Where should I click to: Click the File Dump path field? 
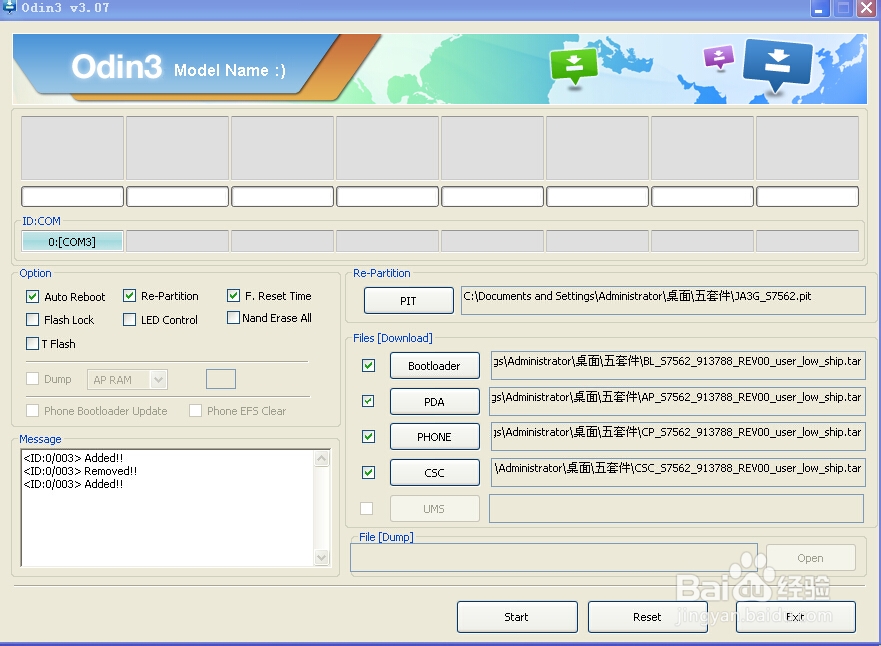pyautogui.click(x=554, y=558)
